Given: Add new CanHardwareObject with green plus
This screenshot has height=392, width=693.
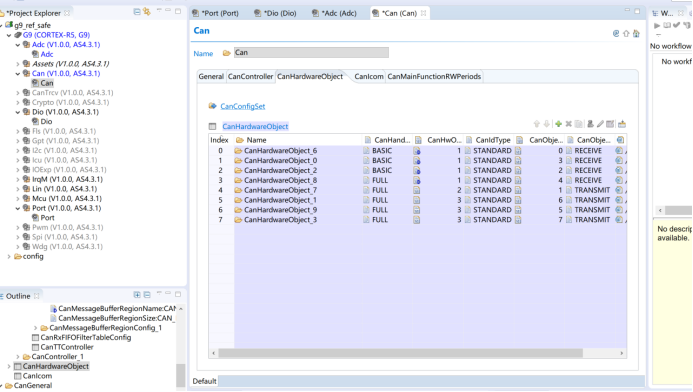Looking at the screenshot, I should 558,124.
